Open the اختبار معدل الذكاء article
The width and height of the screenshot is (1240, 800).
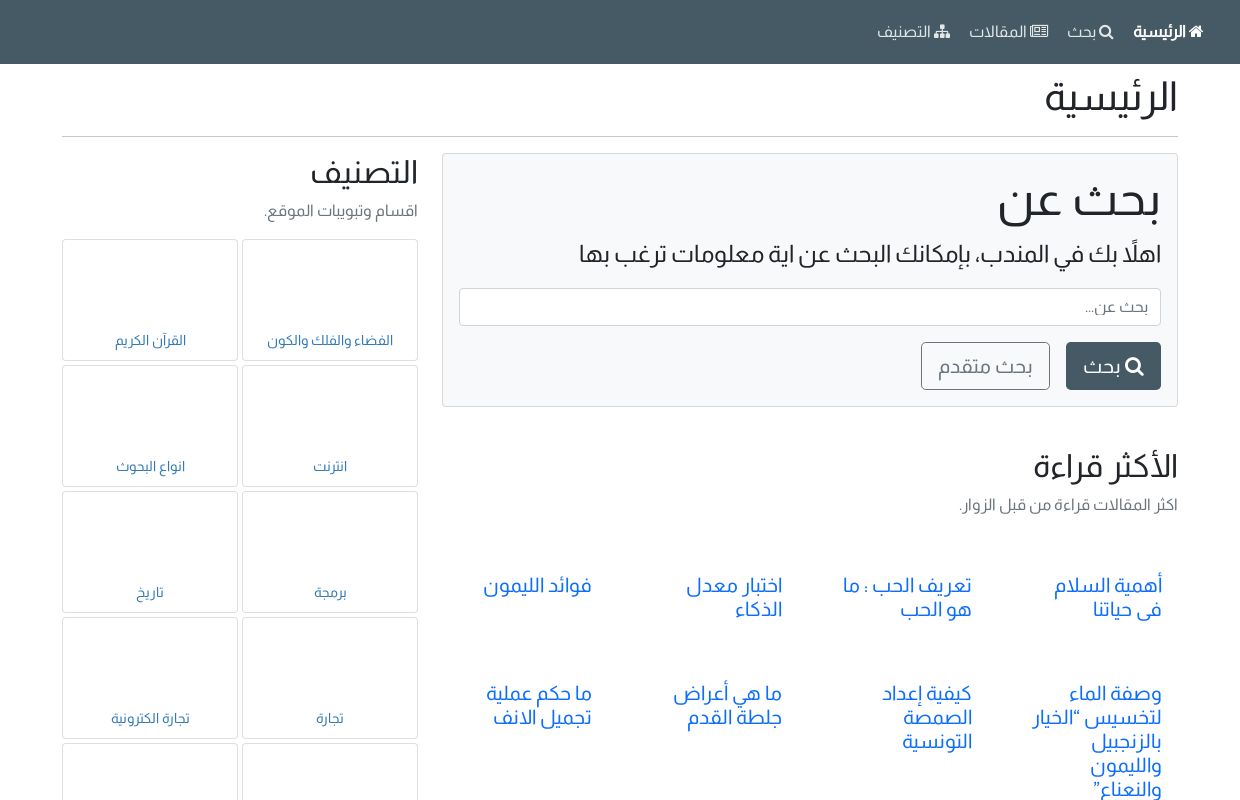click(734, 597)
